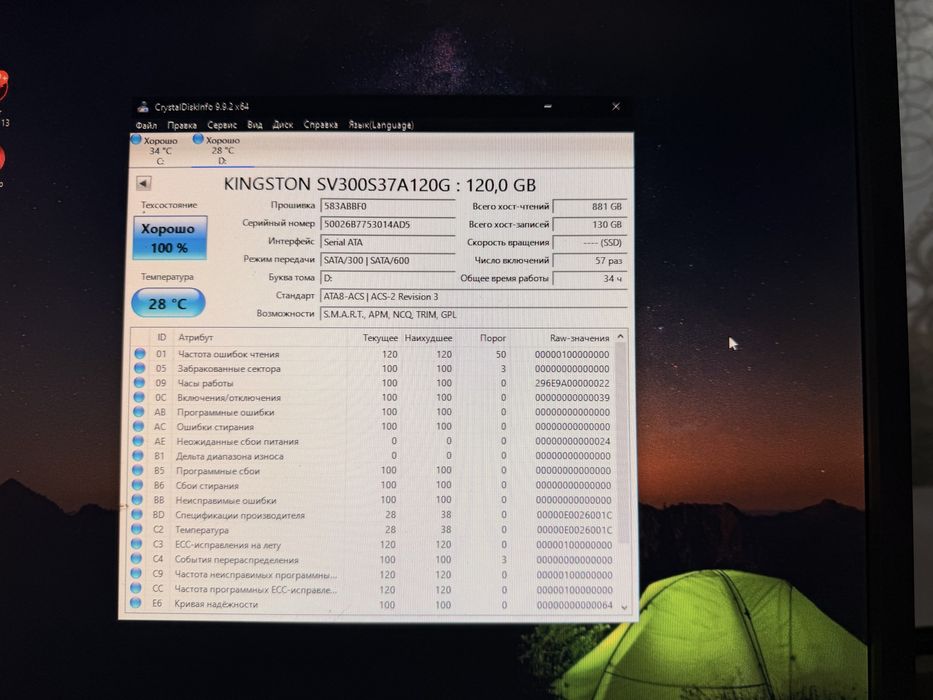The width and height of the screenshot is (933, 700).
Task: Click the rotation rate ---- (SSD) value
Action: tap(589, 242)
